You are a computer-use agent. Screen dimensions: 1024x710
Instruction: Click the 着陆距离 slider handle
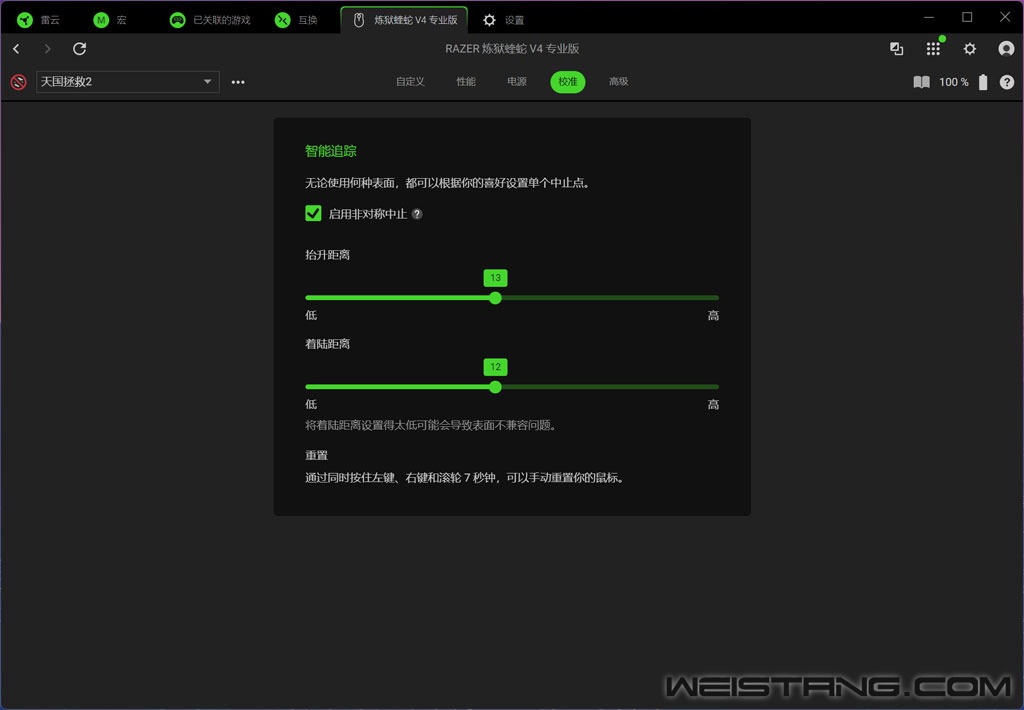tap(495, 387)
